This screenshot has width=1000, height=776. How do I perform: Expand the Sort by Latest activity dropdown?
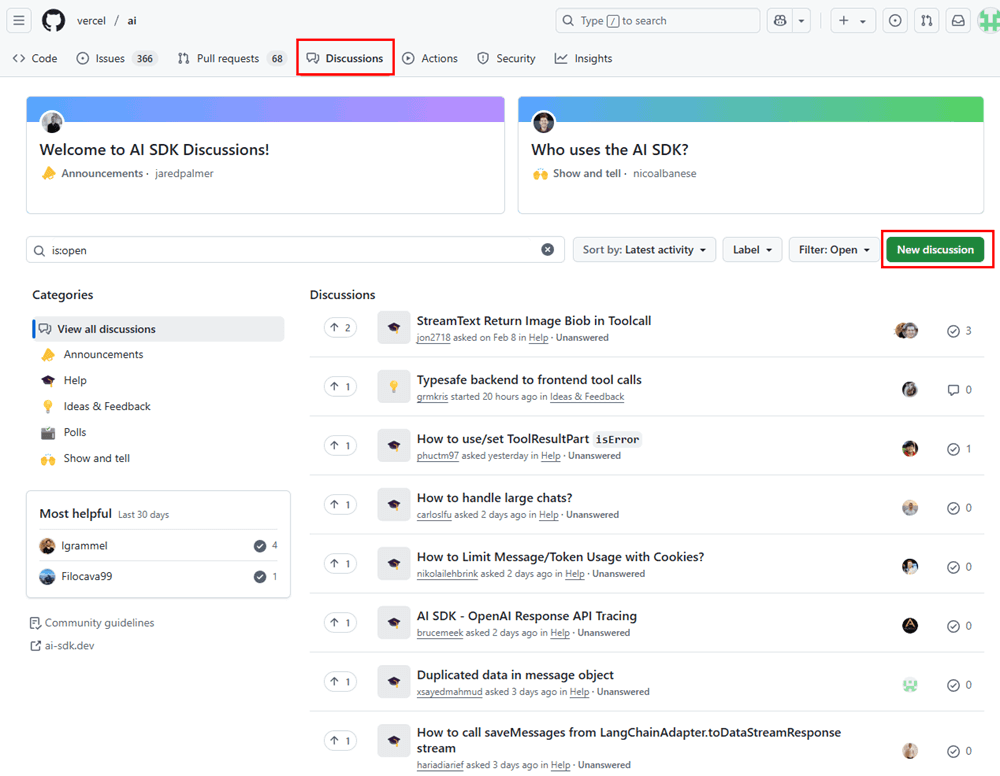pyautogui.click(x=644, y=250)
